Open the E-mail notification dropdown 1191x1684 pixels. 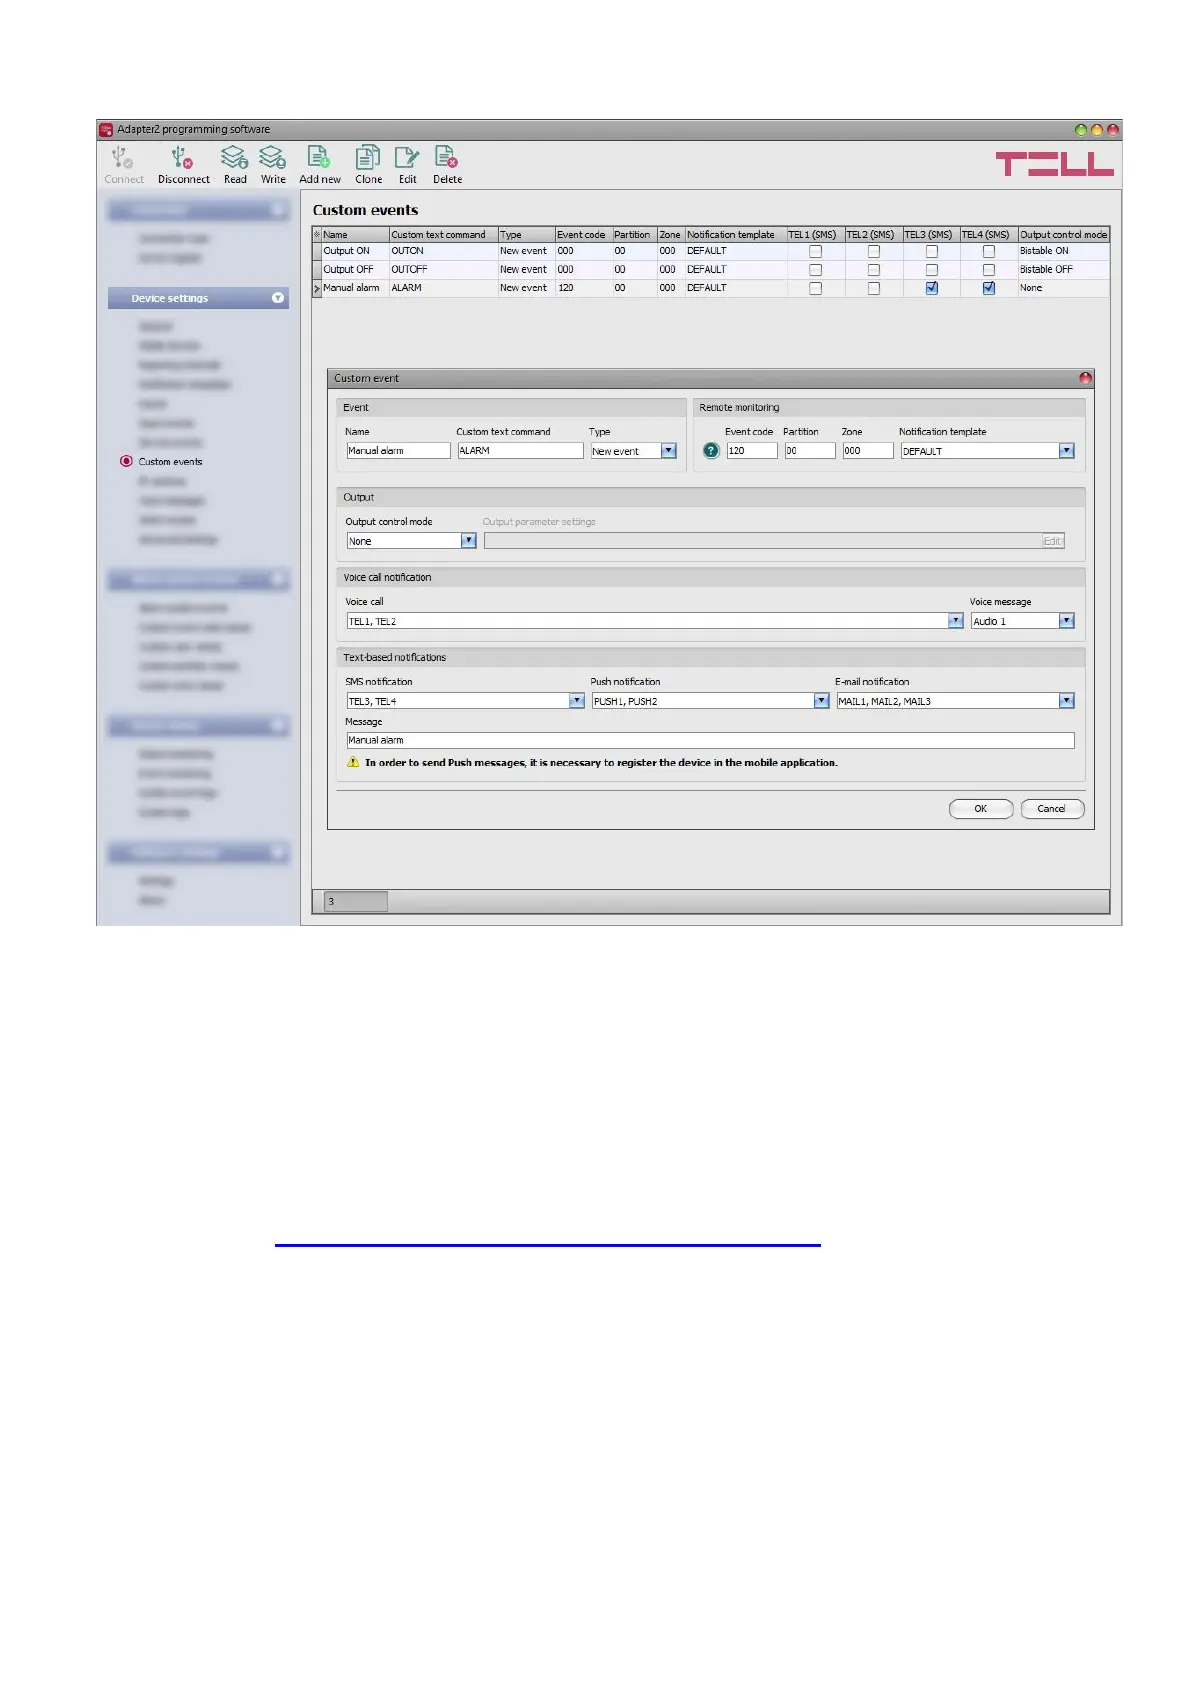[1066, 701]
